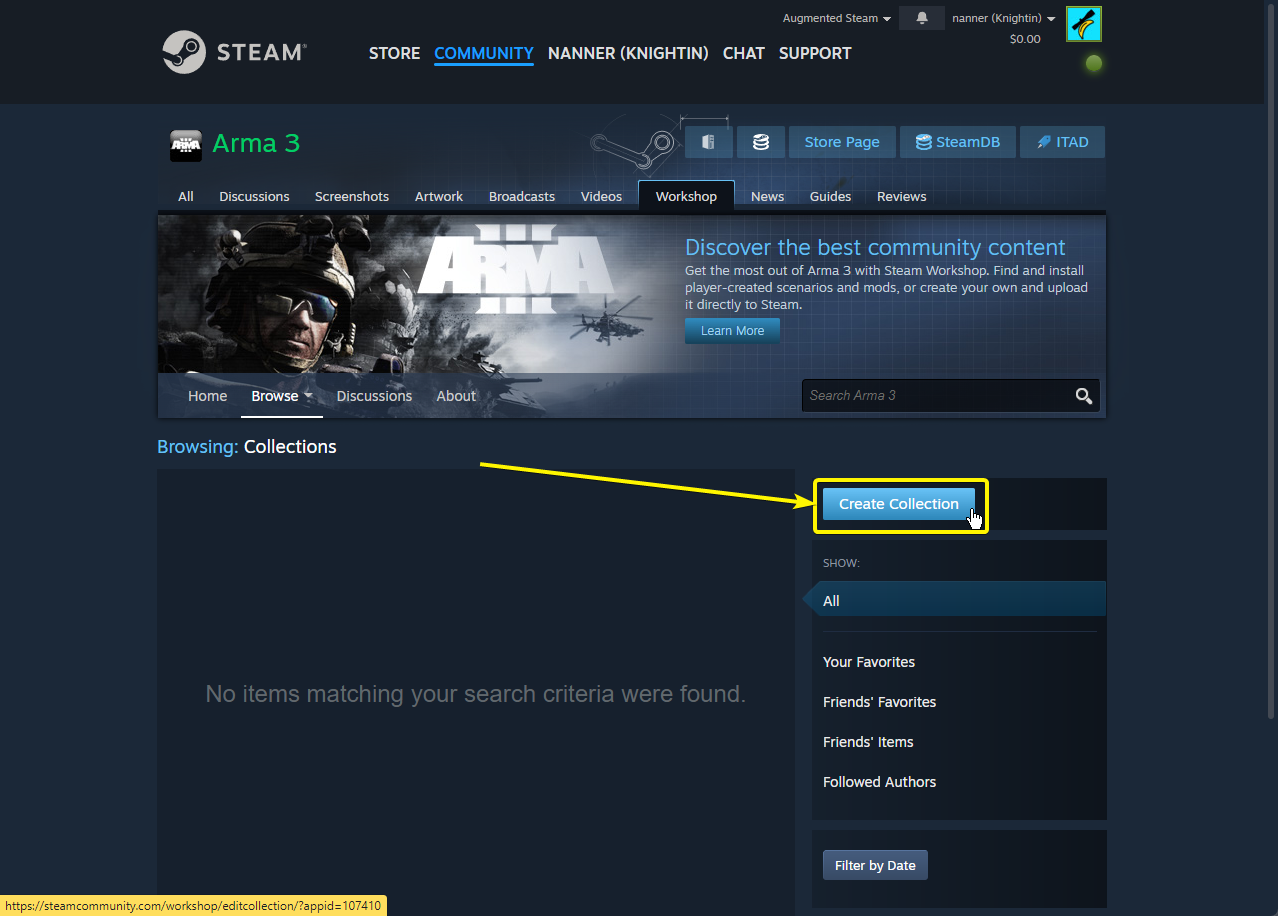Click the Arma 3 title link

point(256,143)
